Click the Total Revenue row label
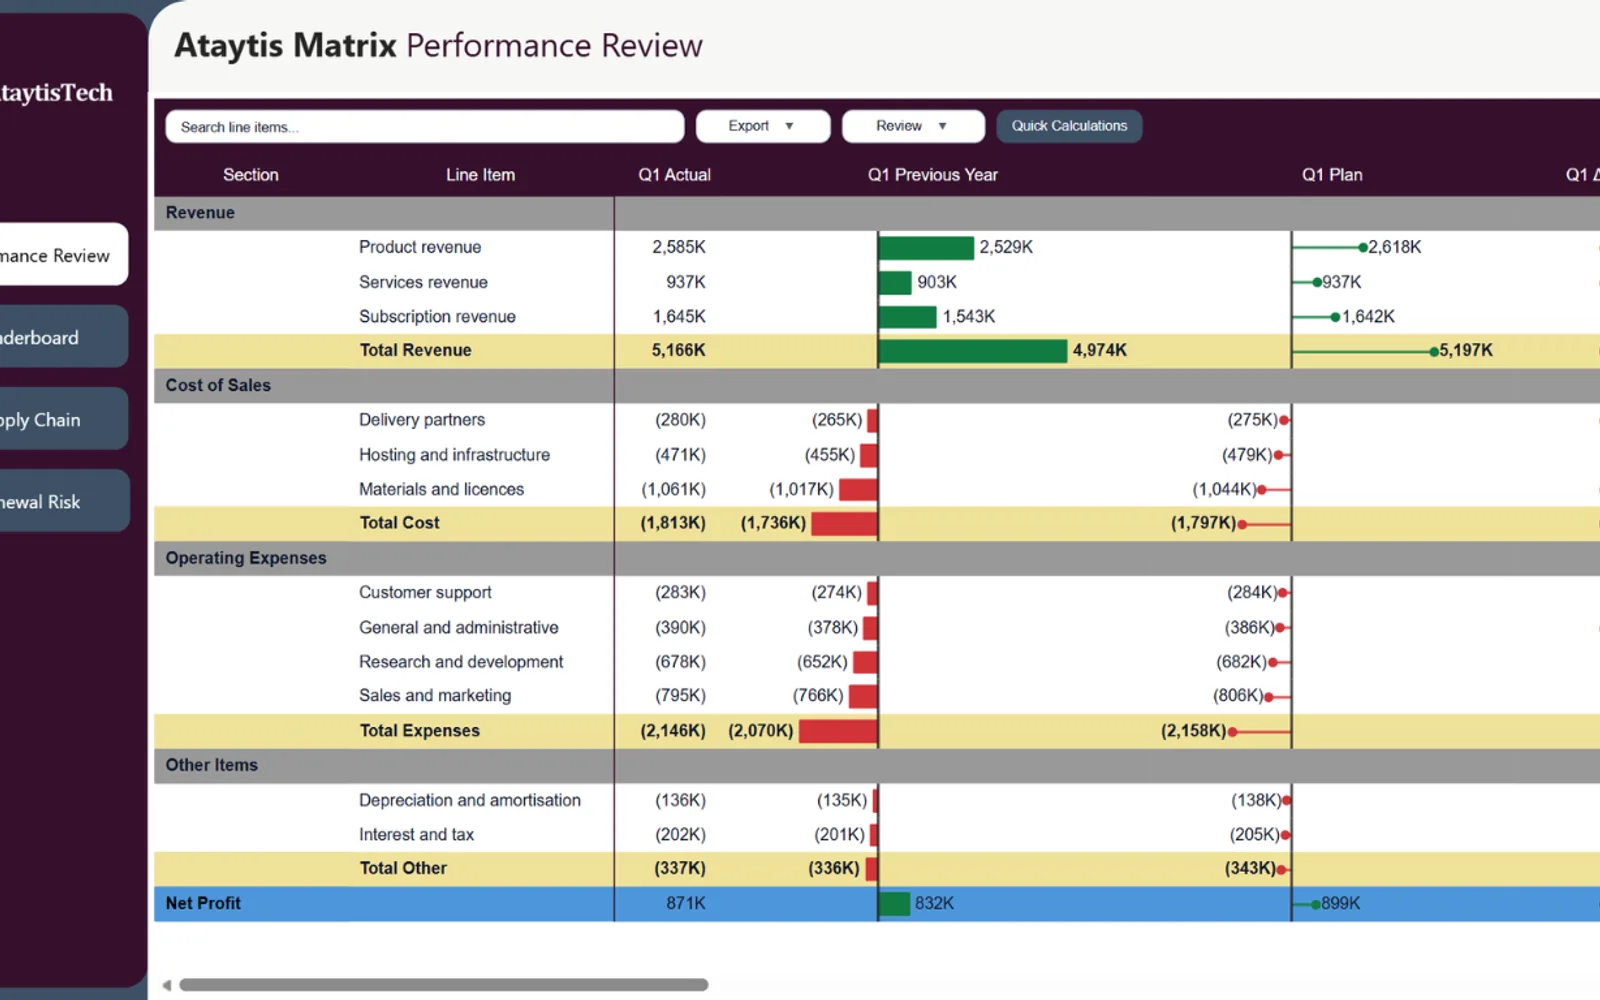Screen dimensions: 1600x1000 point(415,350)
